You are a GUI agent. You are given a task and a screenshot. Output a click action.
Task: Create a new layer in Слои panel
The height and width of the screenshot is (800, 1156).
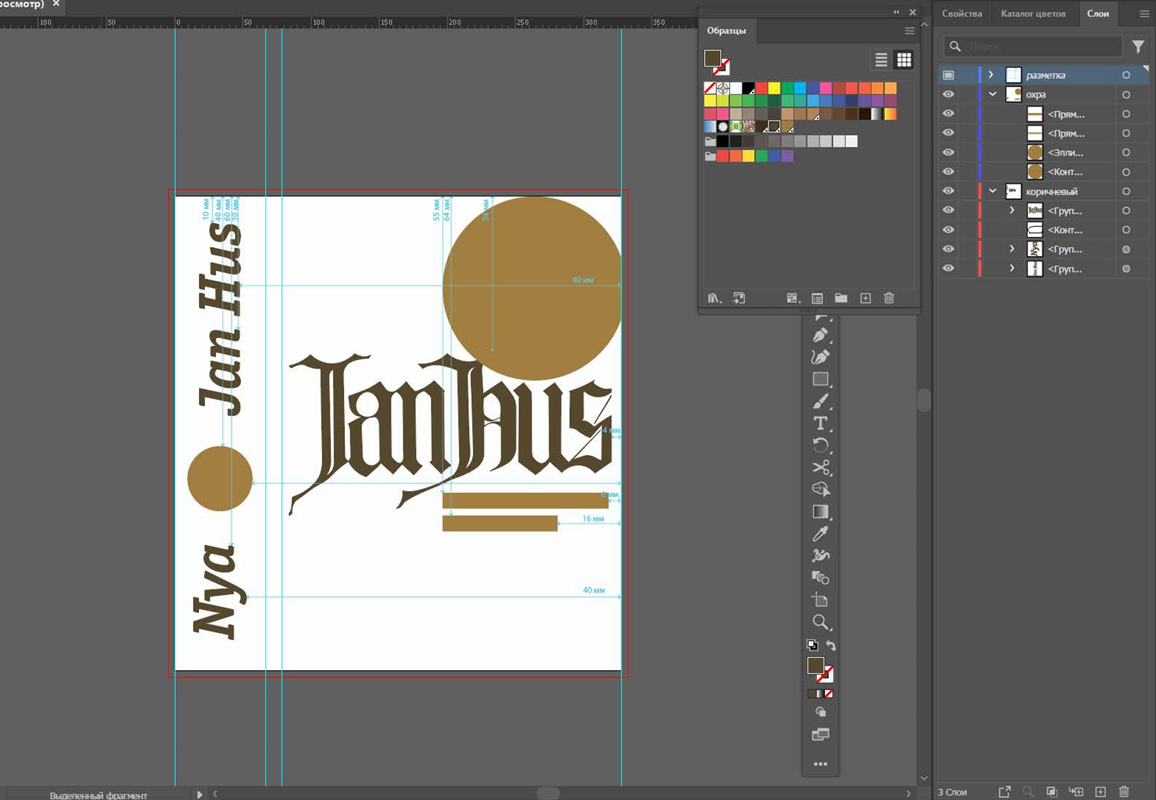[1101, 792]
